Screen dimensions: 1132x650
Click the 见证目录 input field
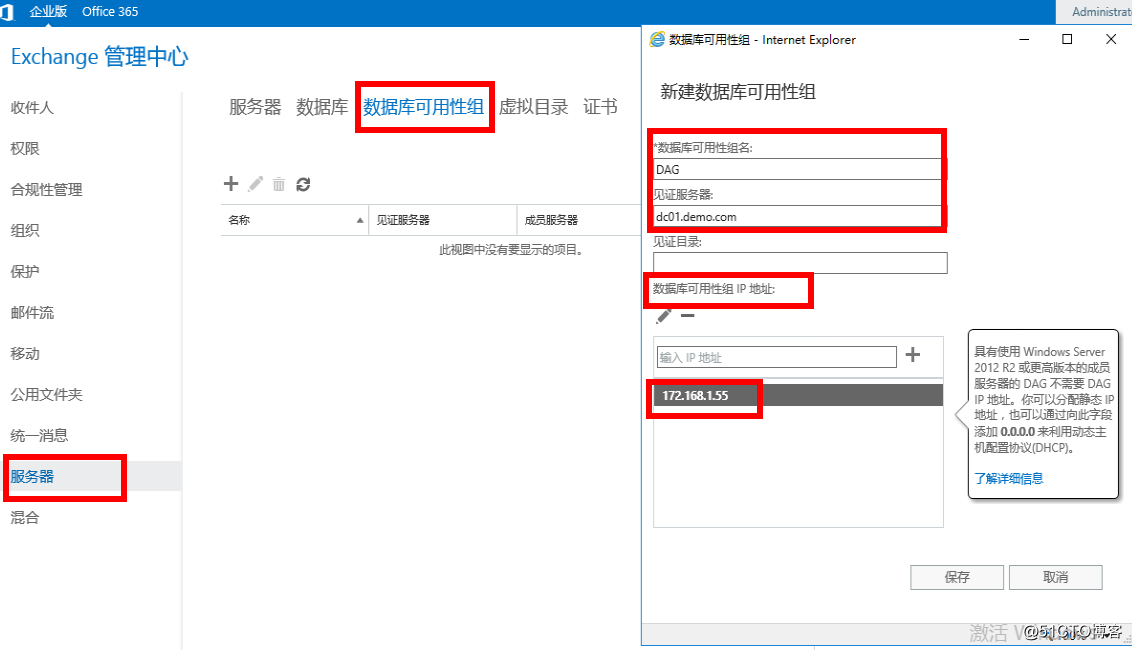(800, 263)
